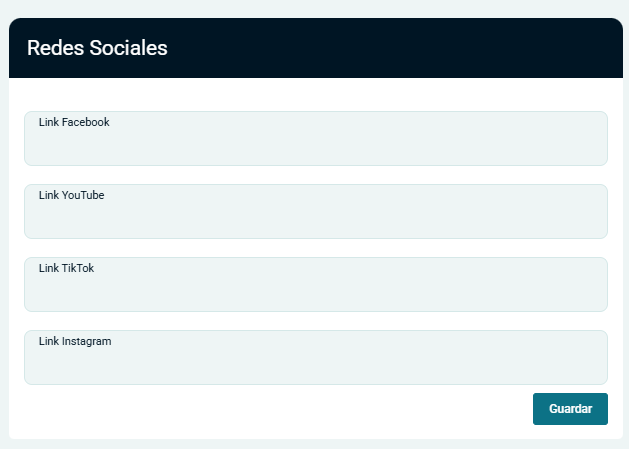Screen dimensions: 629x449
Task: Click the "Link TikTok" label text
Action: [66, 268]
